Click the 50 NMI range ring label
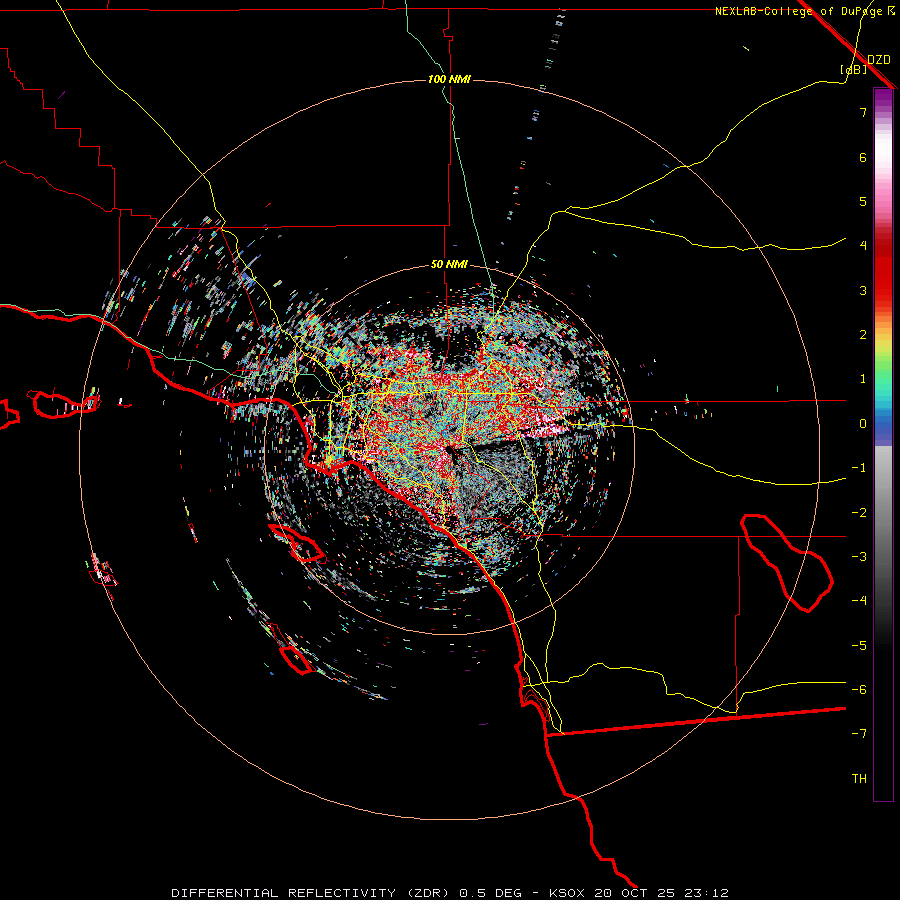The height and width of the screenshot is (900, 900). 449,264
